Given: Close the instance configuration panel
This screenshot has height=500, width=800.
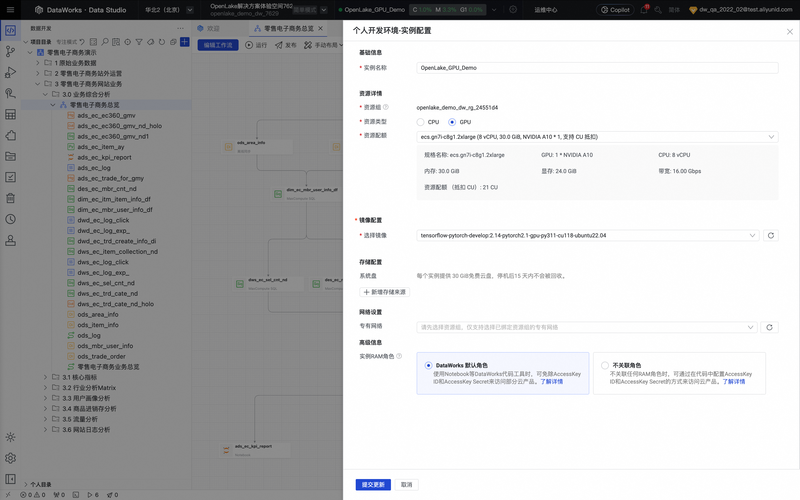Looking at the screenshot, I should [790, 32].
